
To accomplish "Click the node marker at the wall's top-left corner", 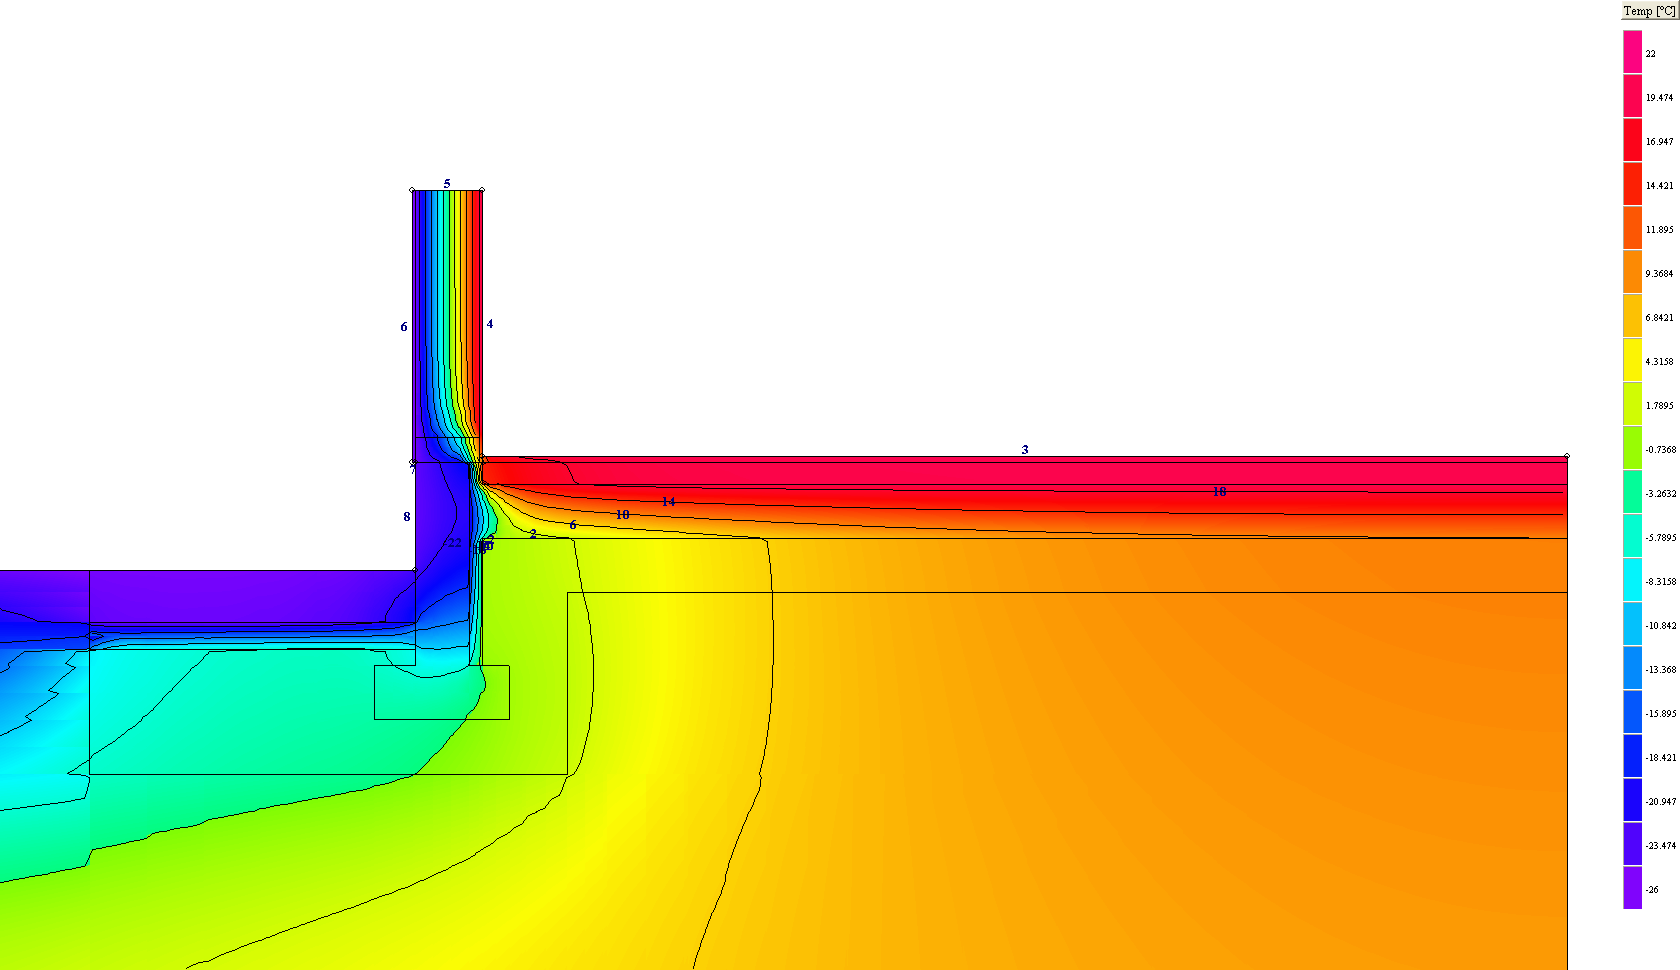I will click(x=412, y=190).
